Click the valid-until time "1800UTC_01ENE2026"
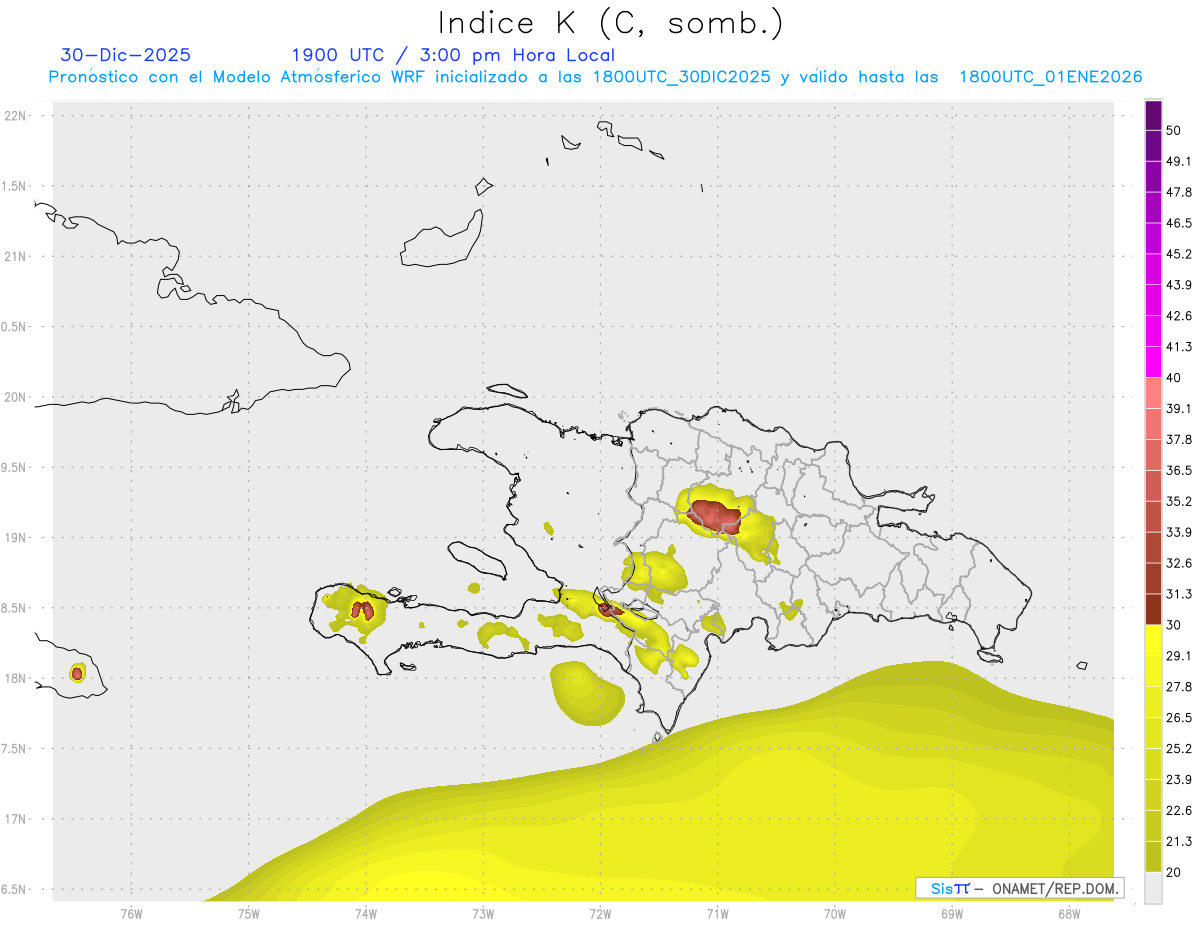This screenshot has width=1200, height=927. [x=1051, y=77]
